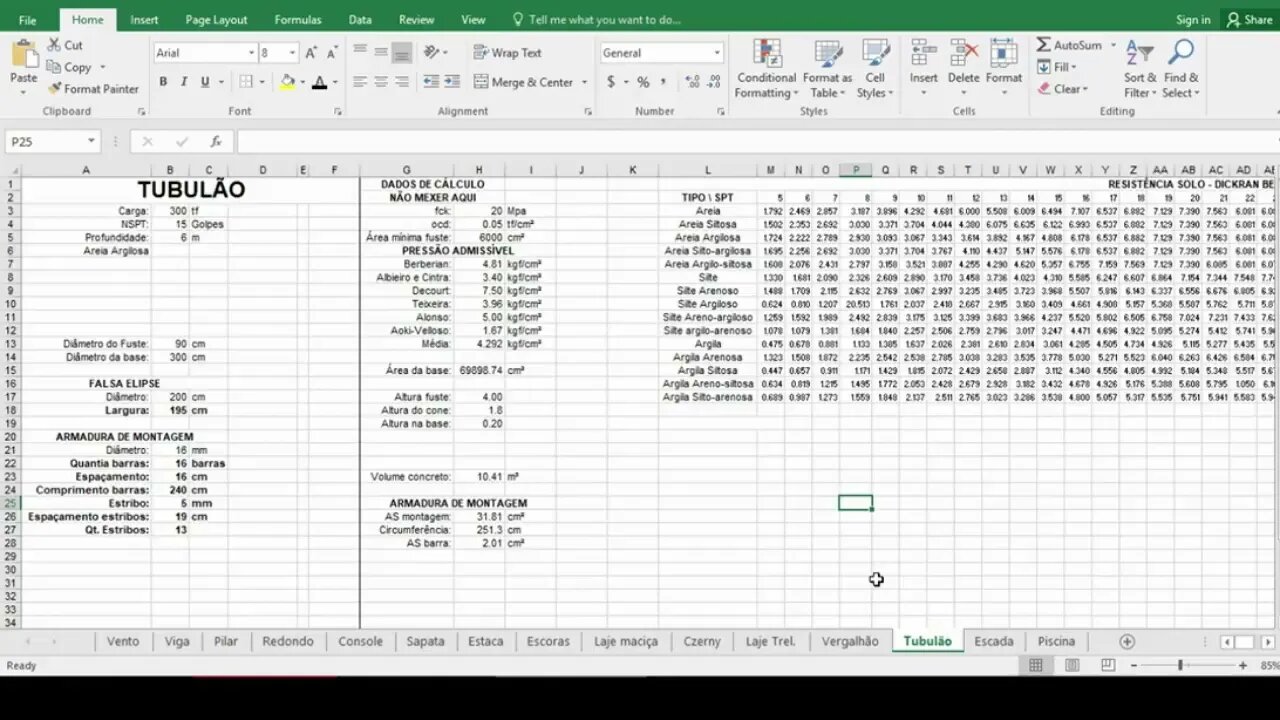Click the Center alignment icon
1280x720 pixels.
click(x=381, y=82)
